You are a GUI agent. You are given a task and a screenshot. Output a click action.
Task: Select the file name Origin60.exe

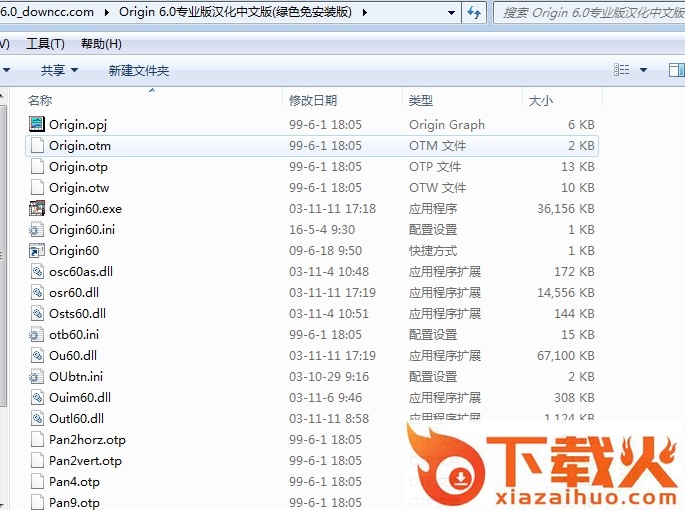pos(86,208)
